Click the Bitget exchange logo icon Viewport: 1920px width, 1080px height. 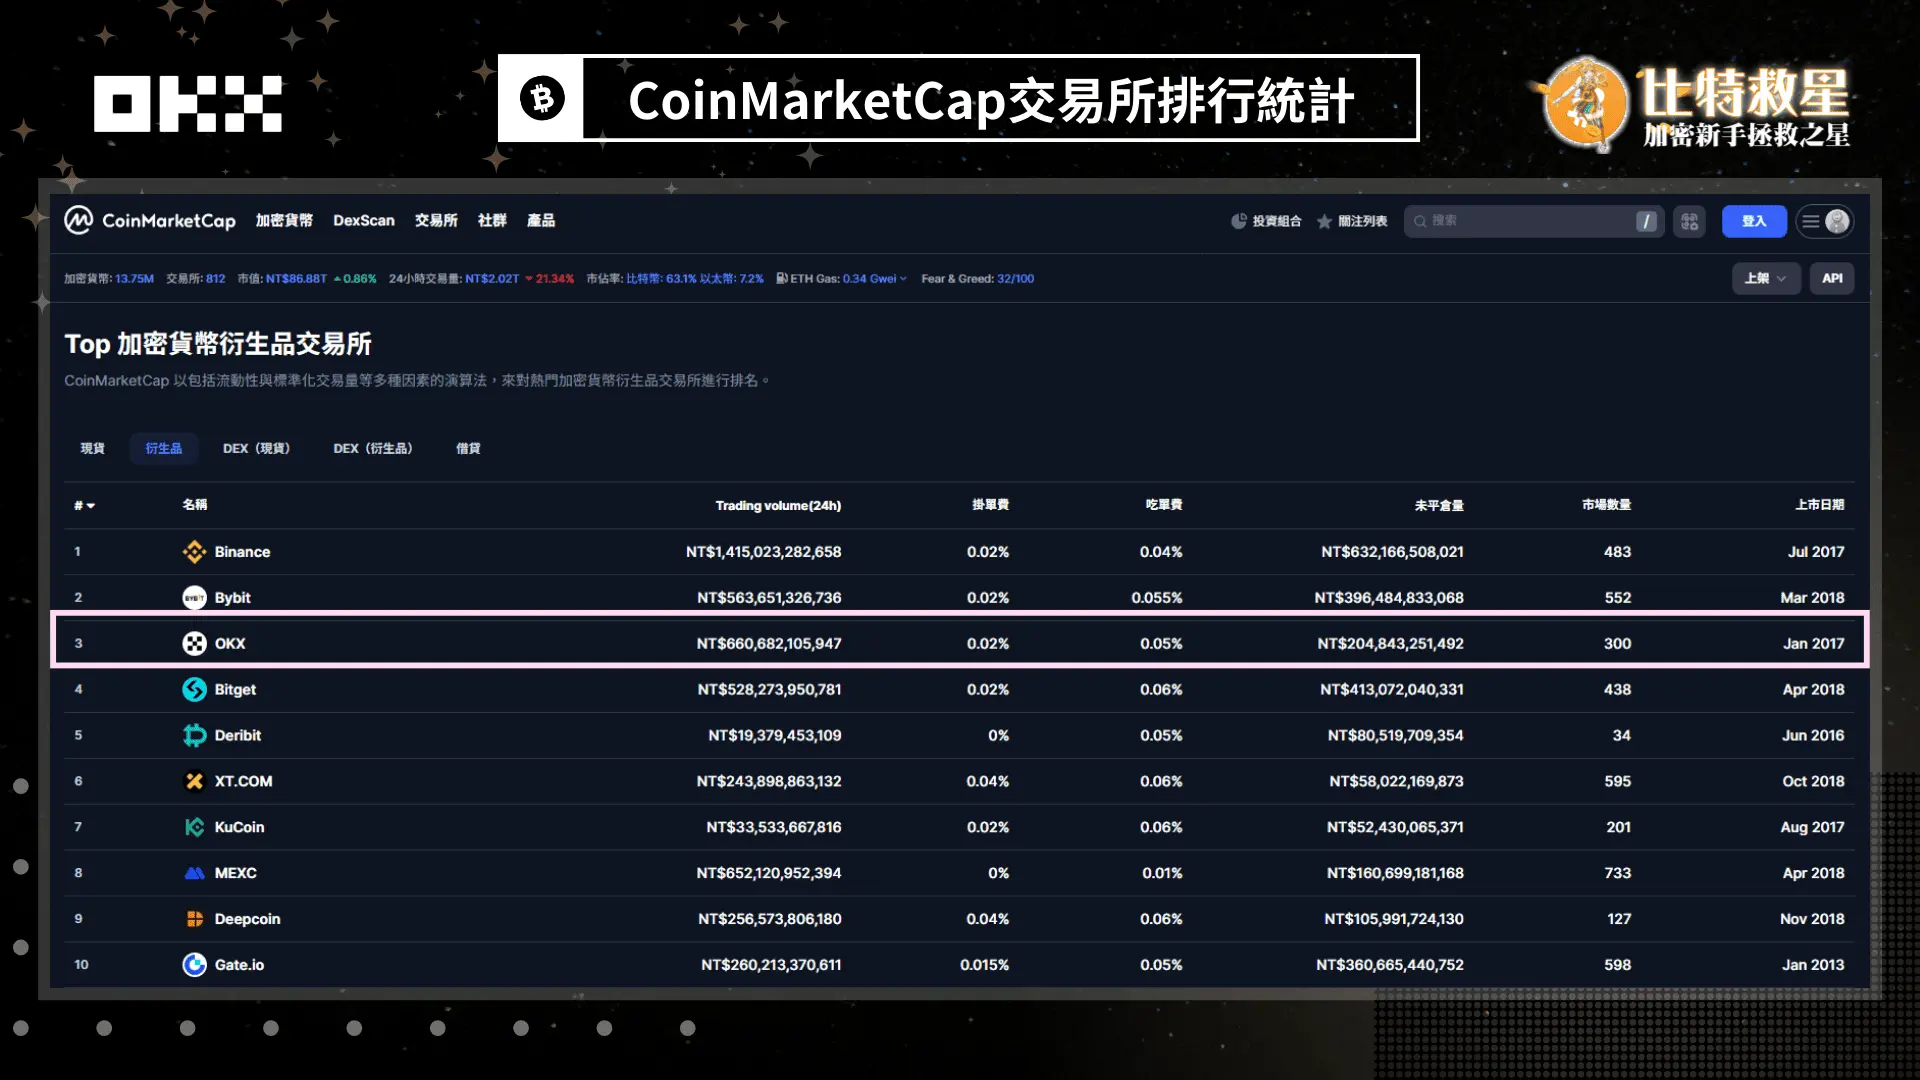click(194, 690)
